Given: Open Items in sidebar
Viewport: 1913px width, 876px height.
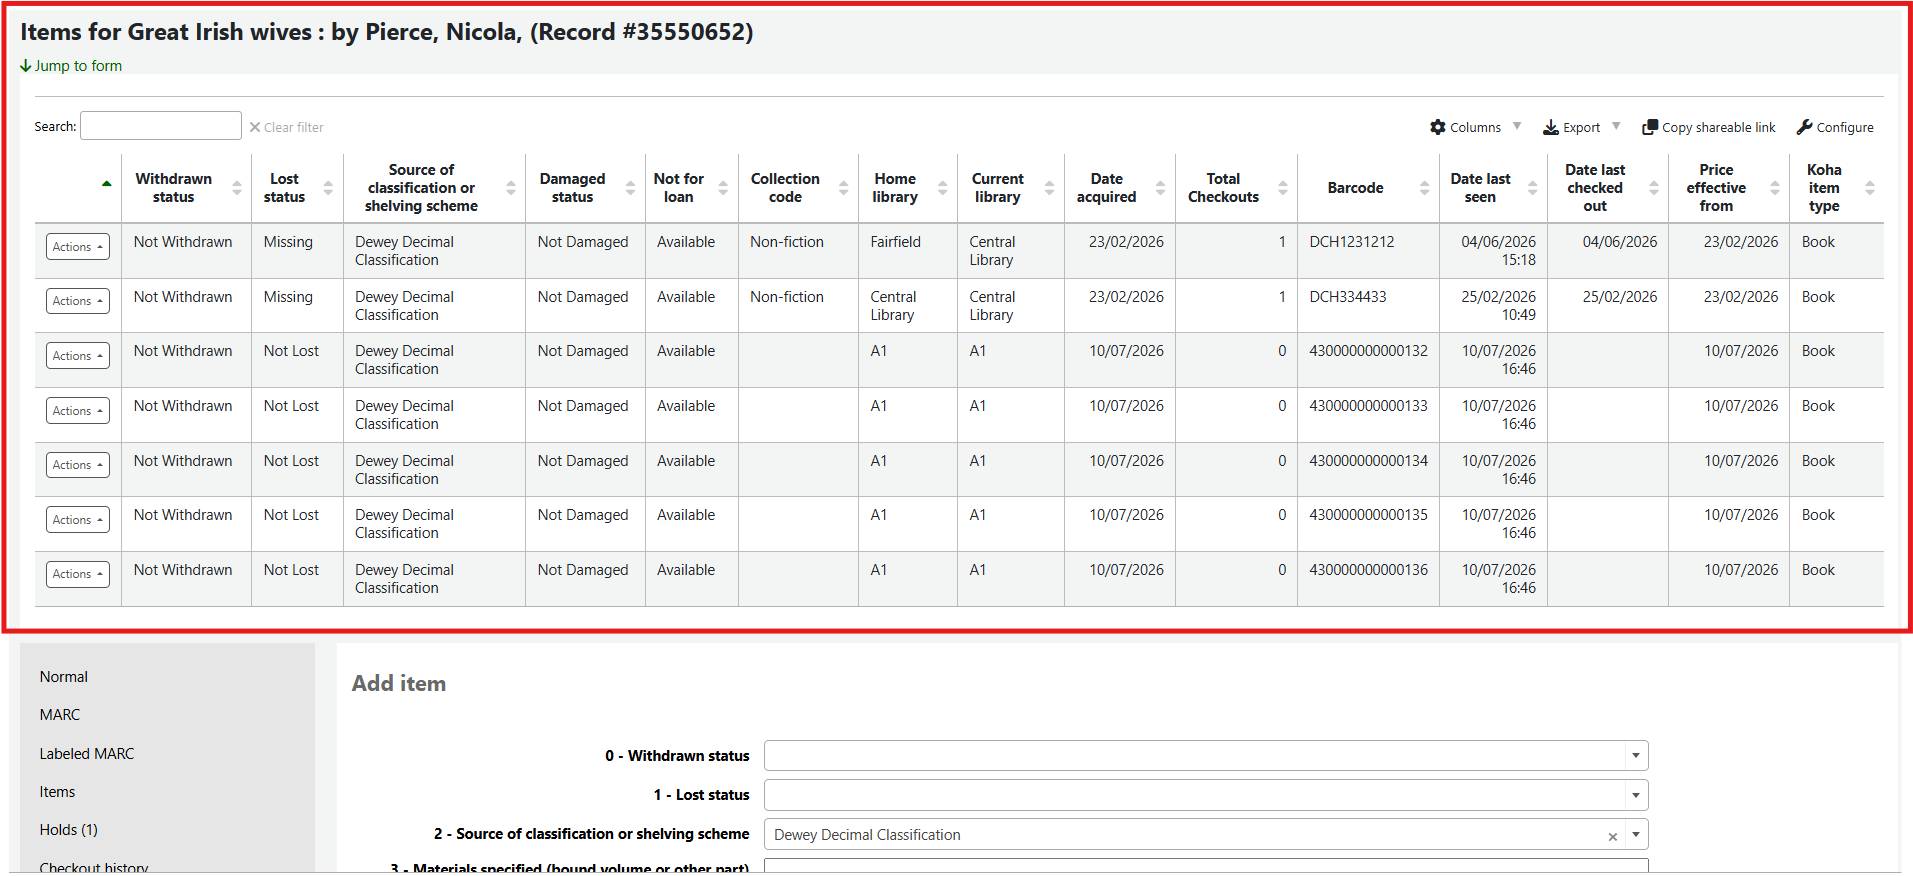Looking at the screenshot, I should click(57, 792).
